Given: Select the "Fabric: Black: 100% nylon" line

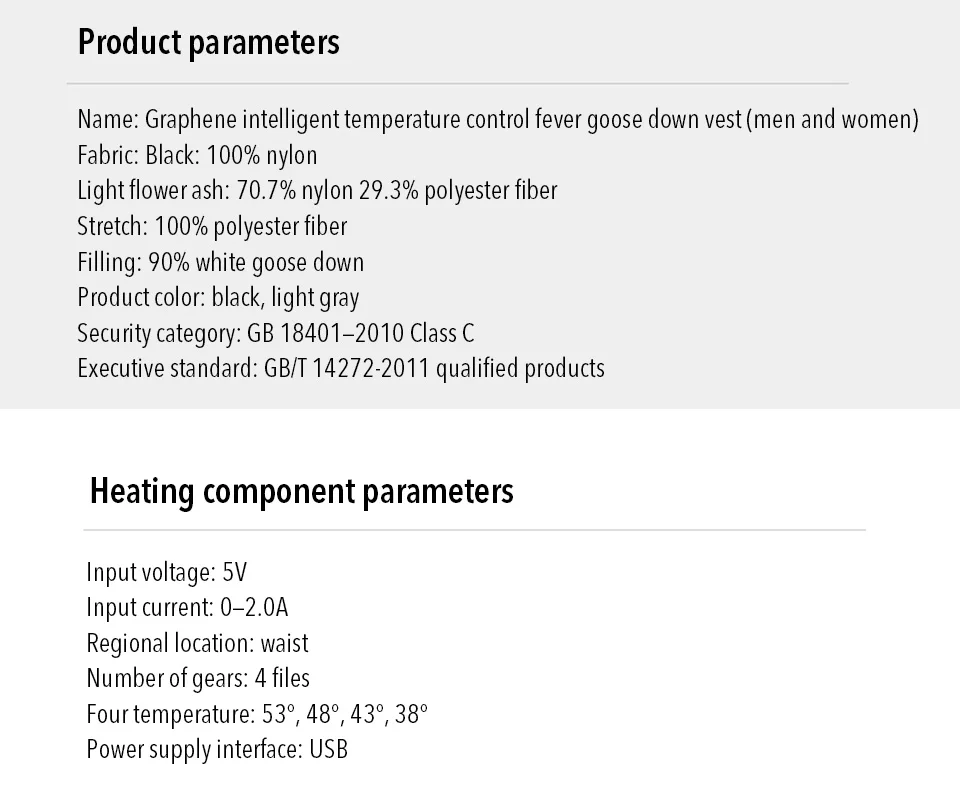Looking at the screenshot, I should coord(197,155).
